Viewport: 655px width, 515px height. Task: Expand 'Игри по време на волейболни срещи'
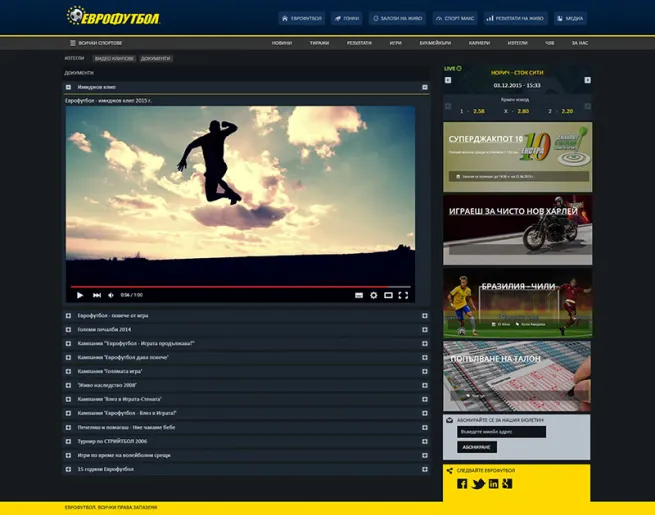(246, 455)
